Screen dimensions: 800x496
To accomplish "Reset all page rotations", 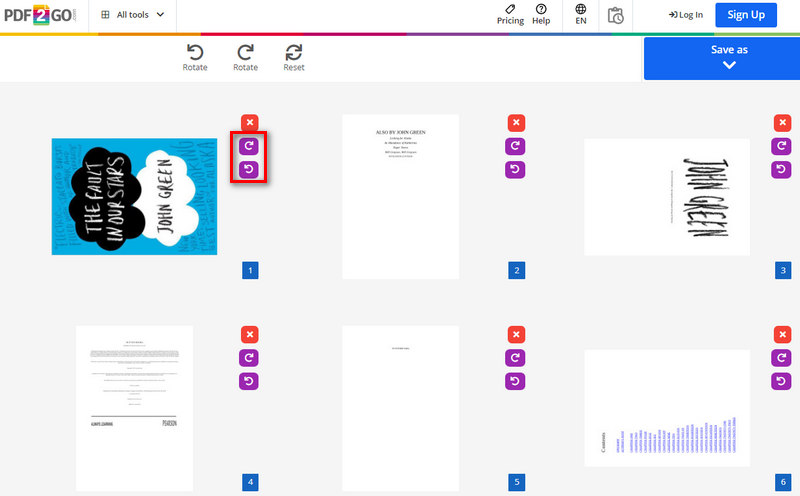I will (294, 58).
